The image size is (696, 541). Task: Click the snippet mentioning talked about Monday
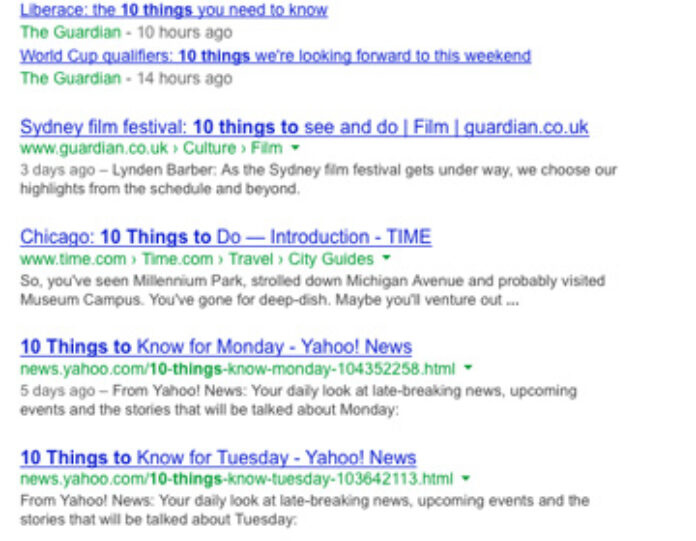click(x=298, y=399)
